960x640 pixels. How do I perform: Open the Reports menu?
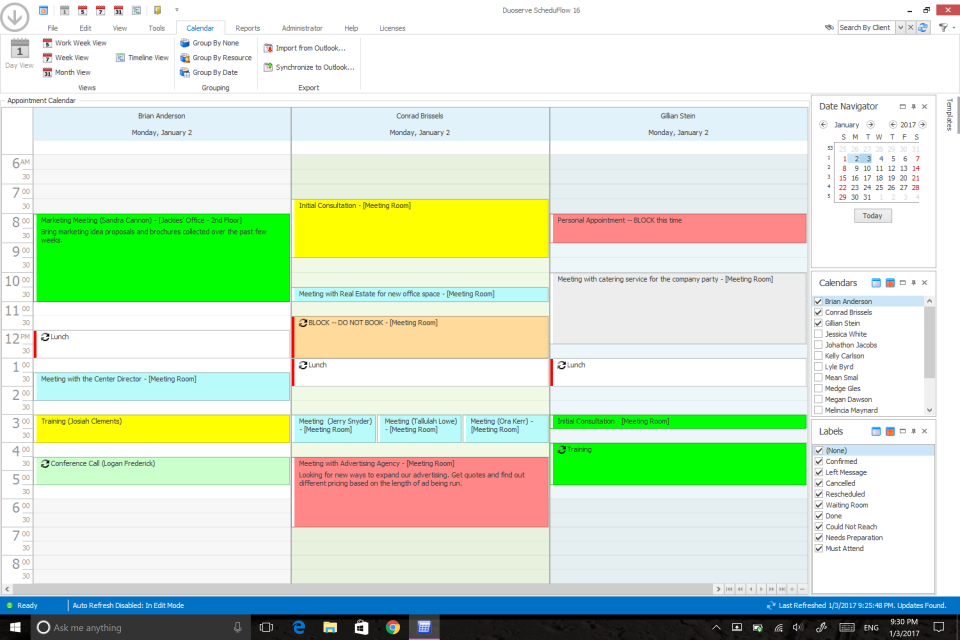coord(247,27)
